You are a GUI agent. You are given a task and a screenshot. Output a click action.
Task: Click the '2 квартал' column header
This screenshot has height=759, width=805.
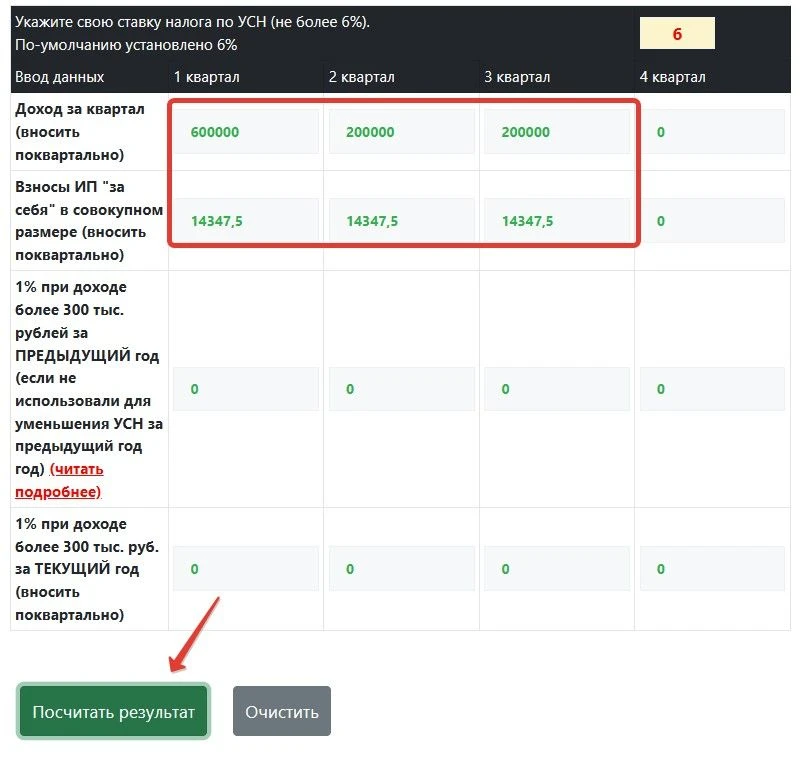point(361,77)
